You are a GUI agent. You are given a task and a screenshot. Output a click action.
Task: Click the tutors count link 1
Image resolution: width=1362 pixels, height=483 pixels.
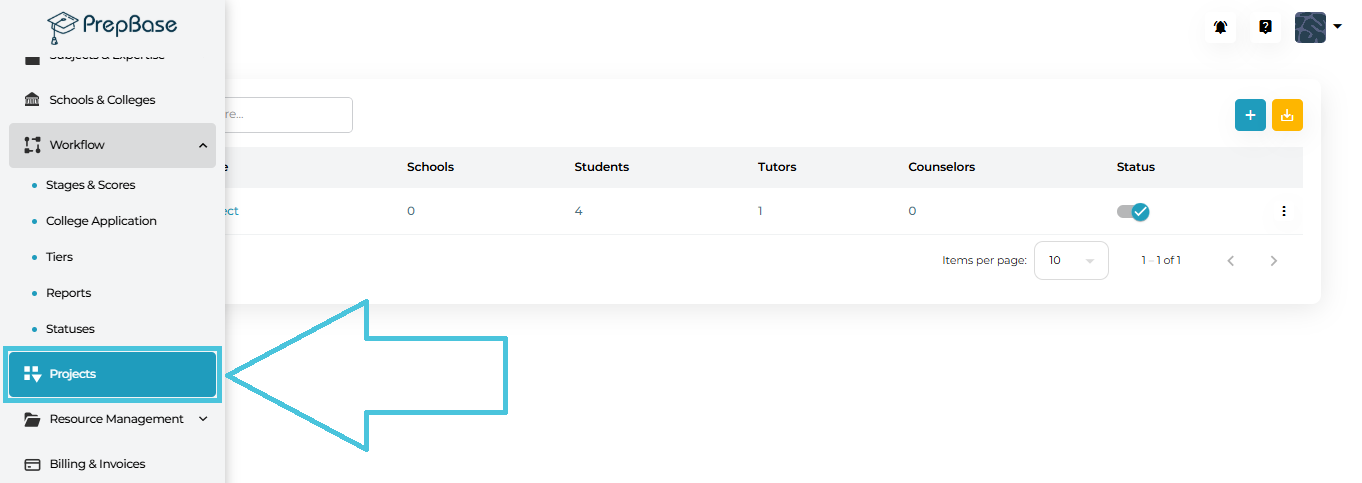click(x=760, y=211)
